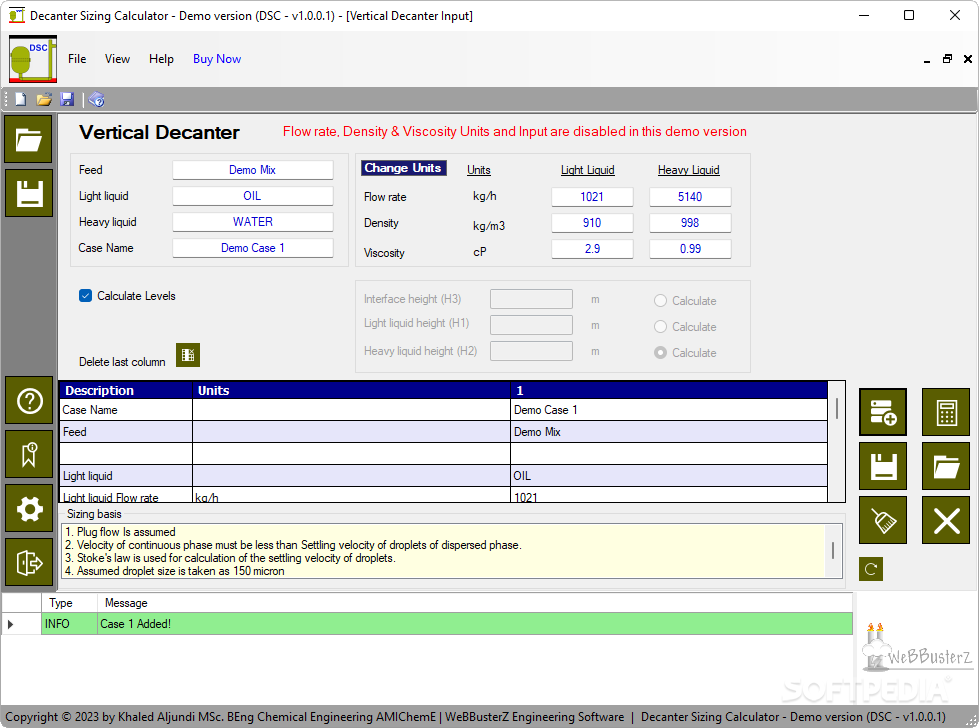Click the Open folder toolbar icon
Screen dimensions: 979x728
point(44,99)
